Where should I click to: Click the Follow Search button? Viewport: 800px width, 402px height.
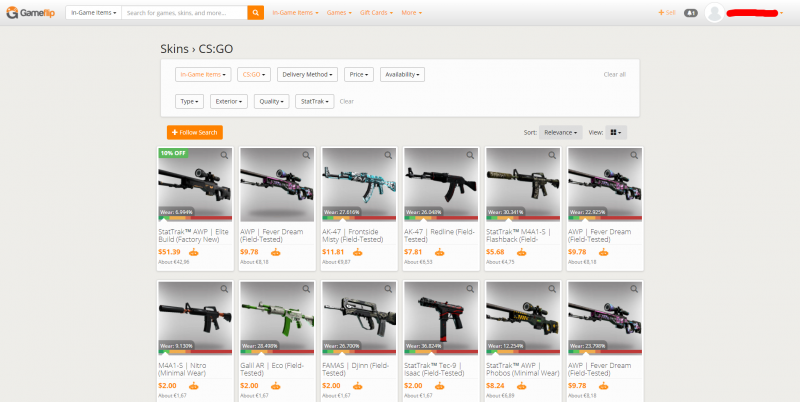pos(195,133)
